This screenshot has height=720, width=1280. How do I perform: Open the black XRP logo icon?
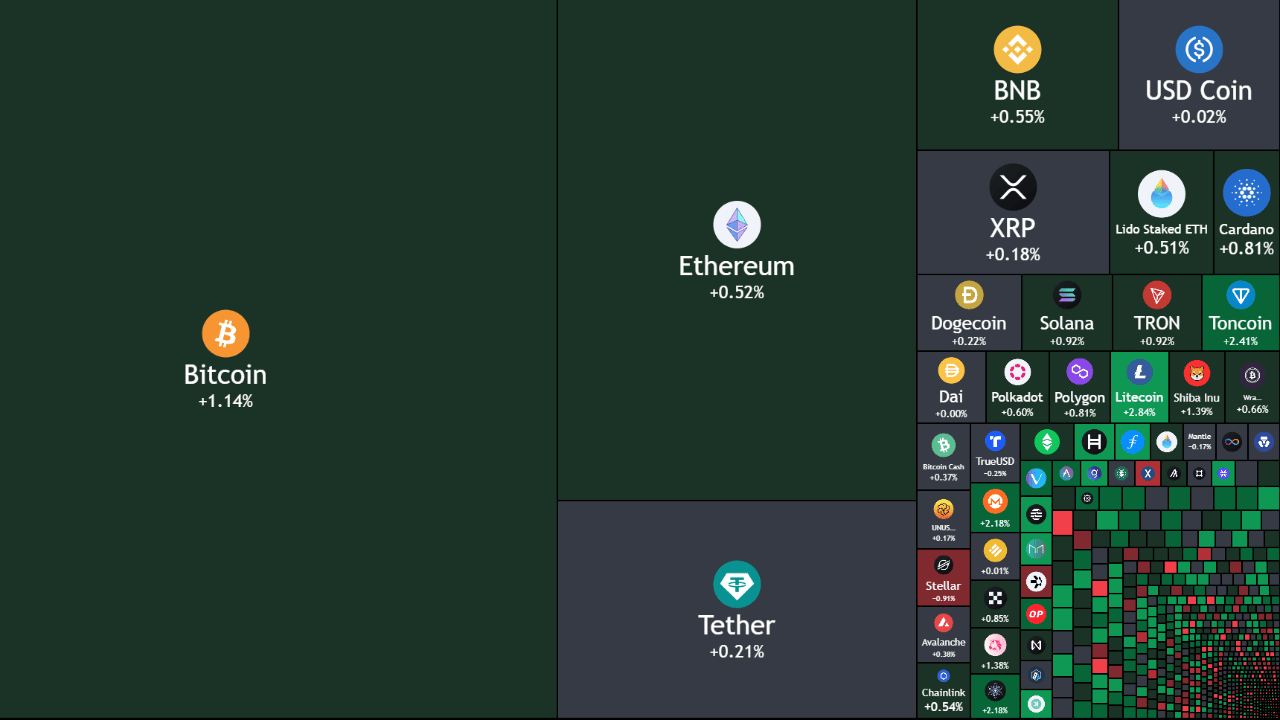[x=1013, y=187]
